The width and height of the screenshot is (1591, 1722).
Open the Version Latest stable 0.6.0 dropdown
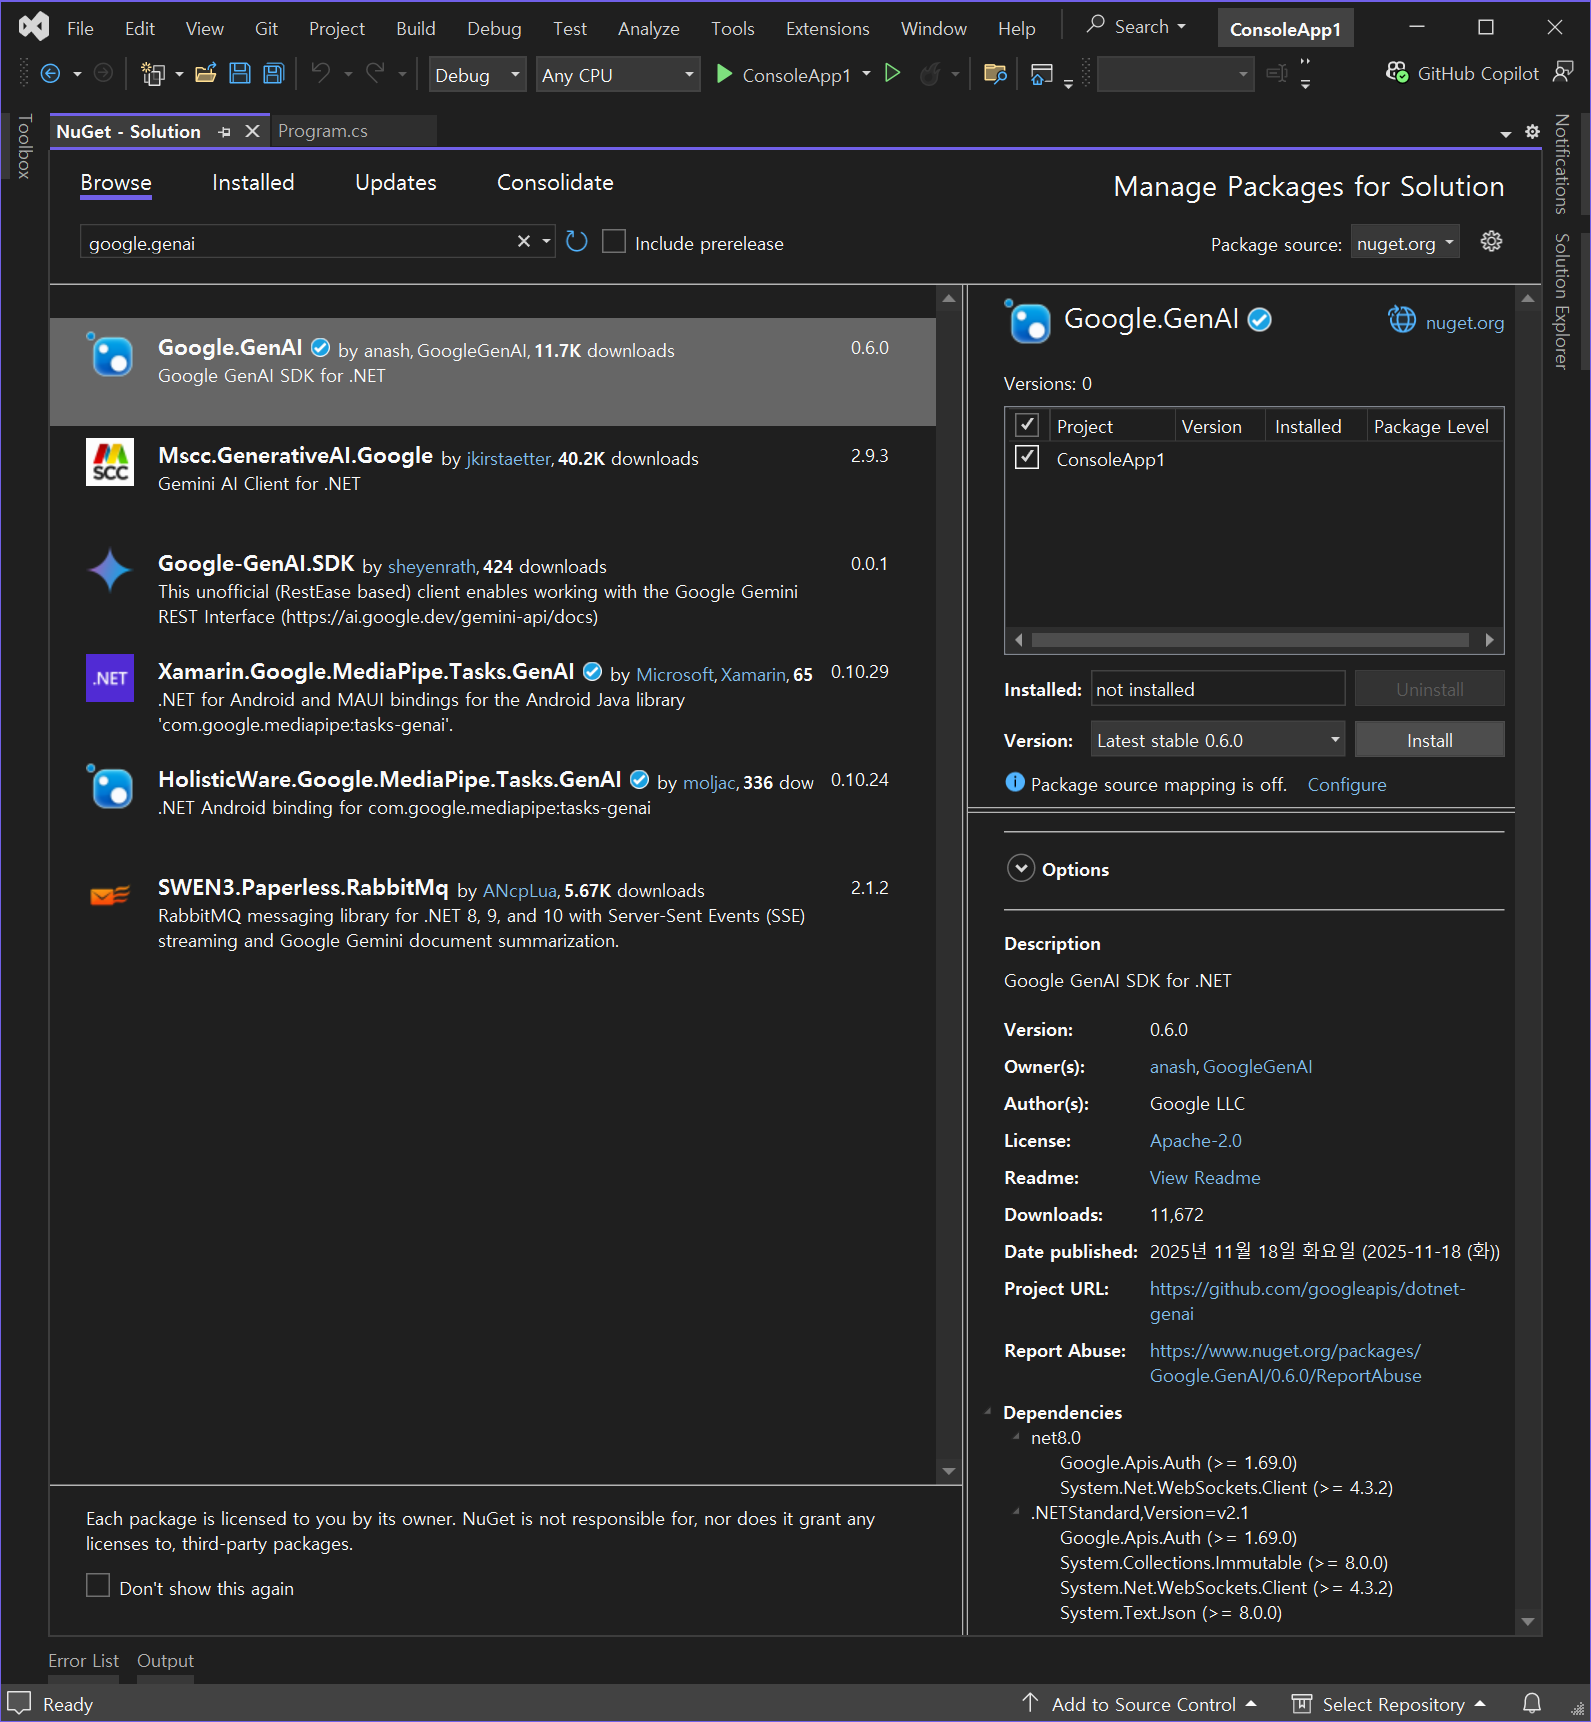click(x=1217, y=740)
